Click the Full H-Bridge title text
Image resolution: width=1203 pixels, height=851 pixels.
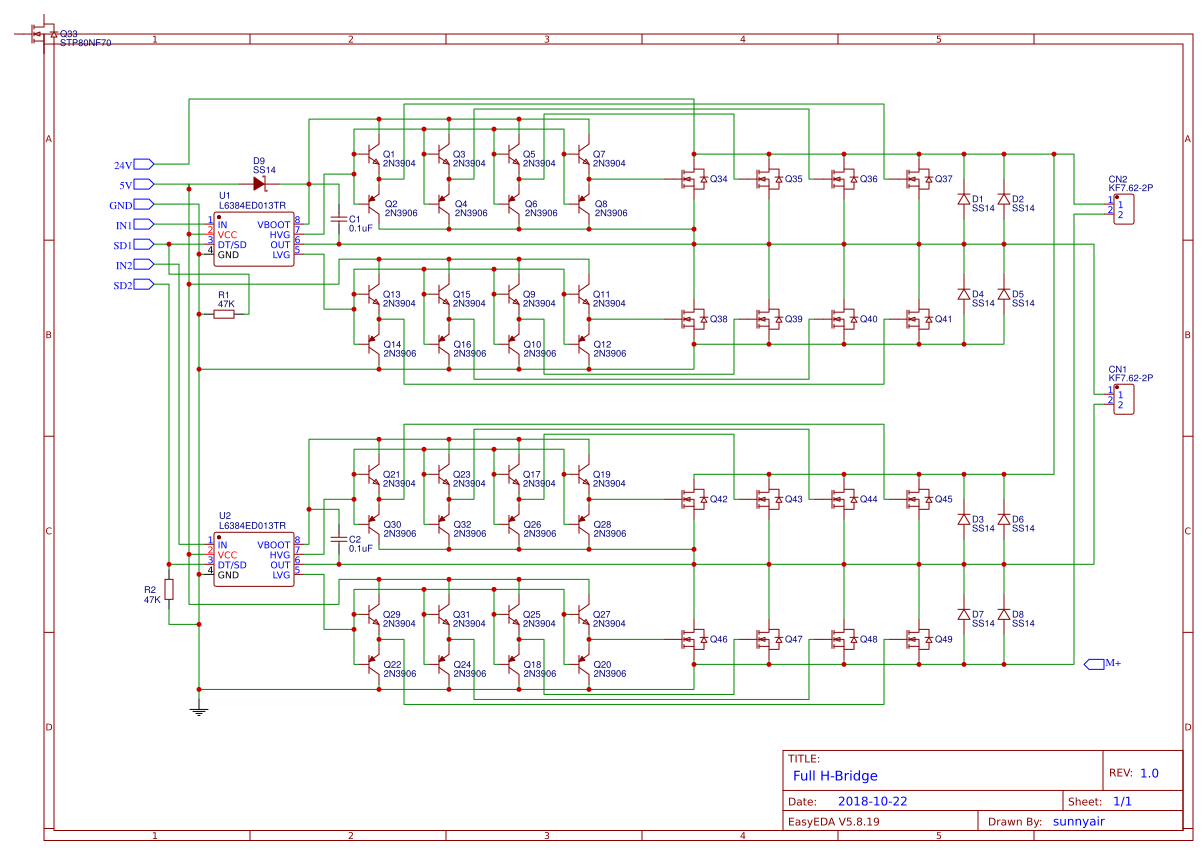coord(835,775)
